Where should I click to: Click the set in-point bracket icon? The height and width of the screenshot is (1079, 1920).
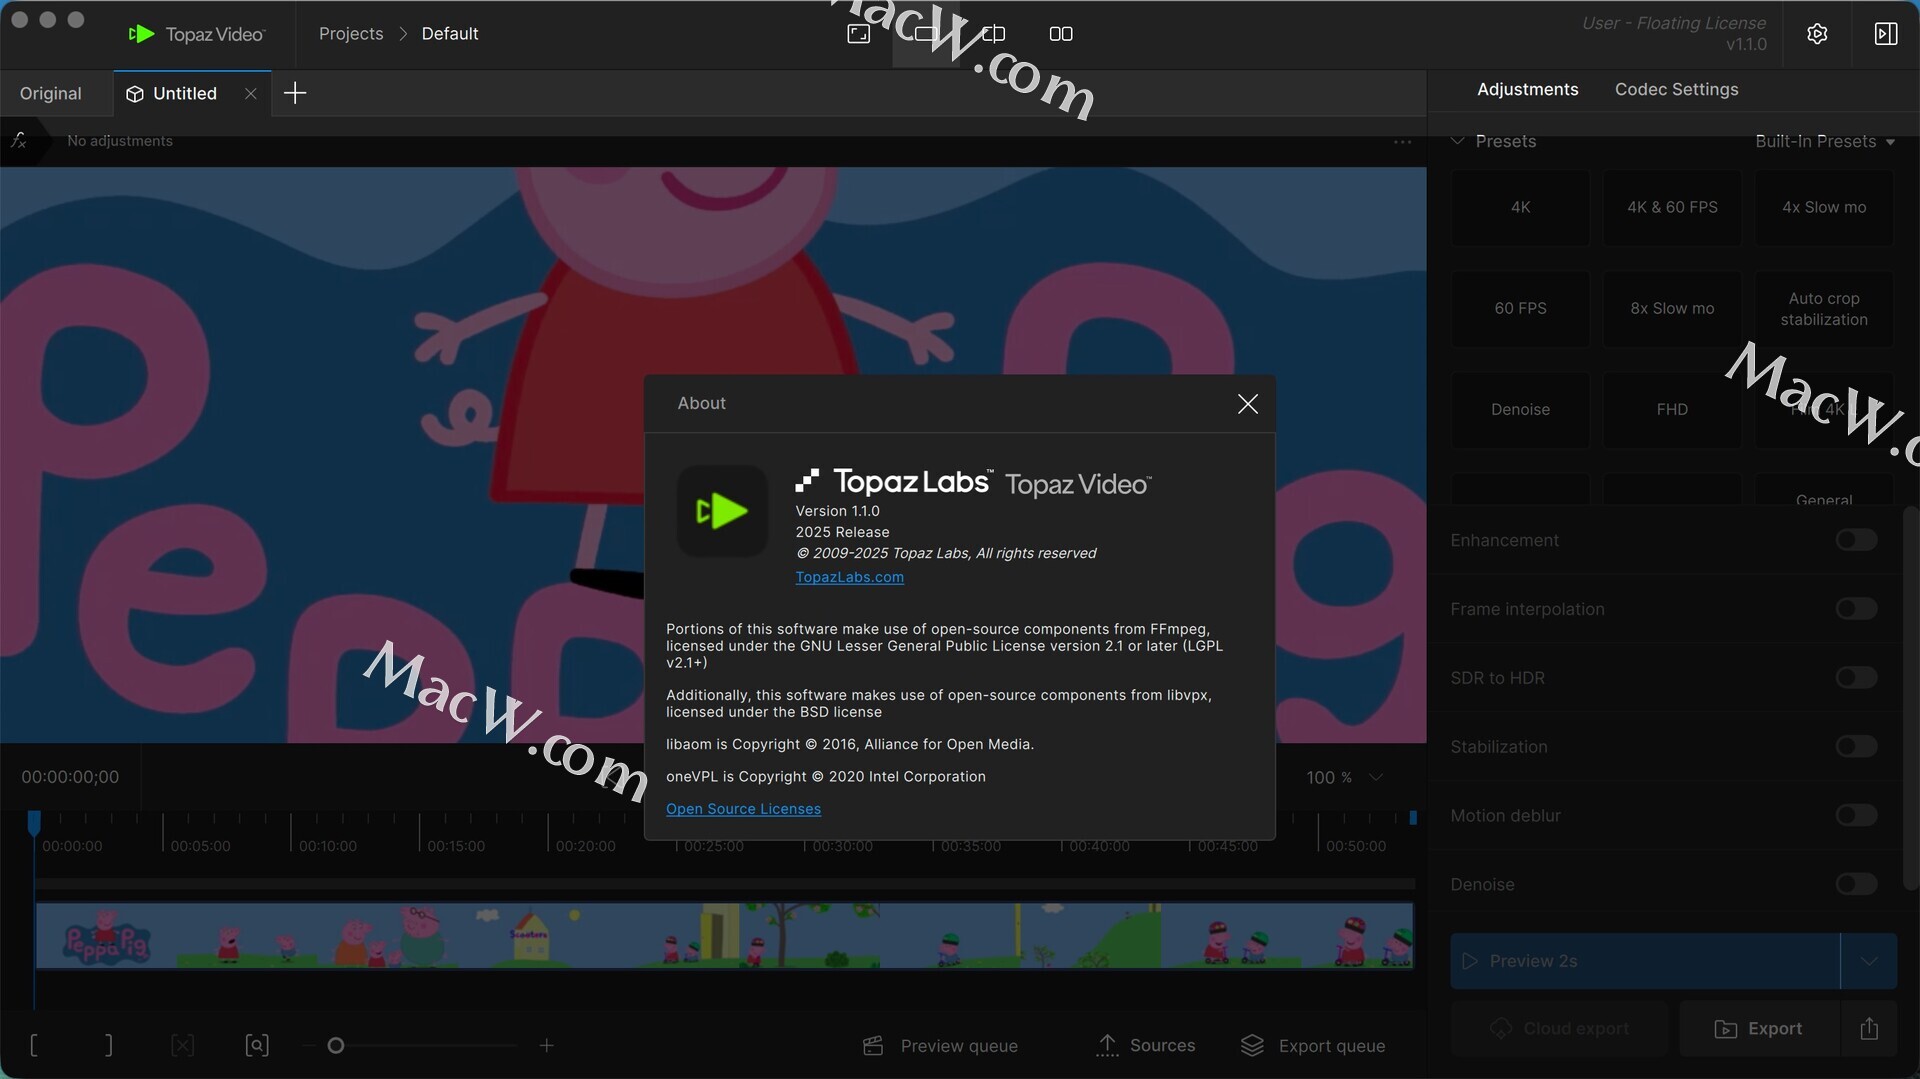point(34,1045)
